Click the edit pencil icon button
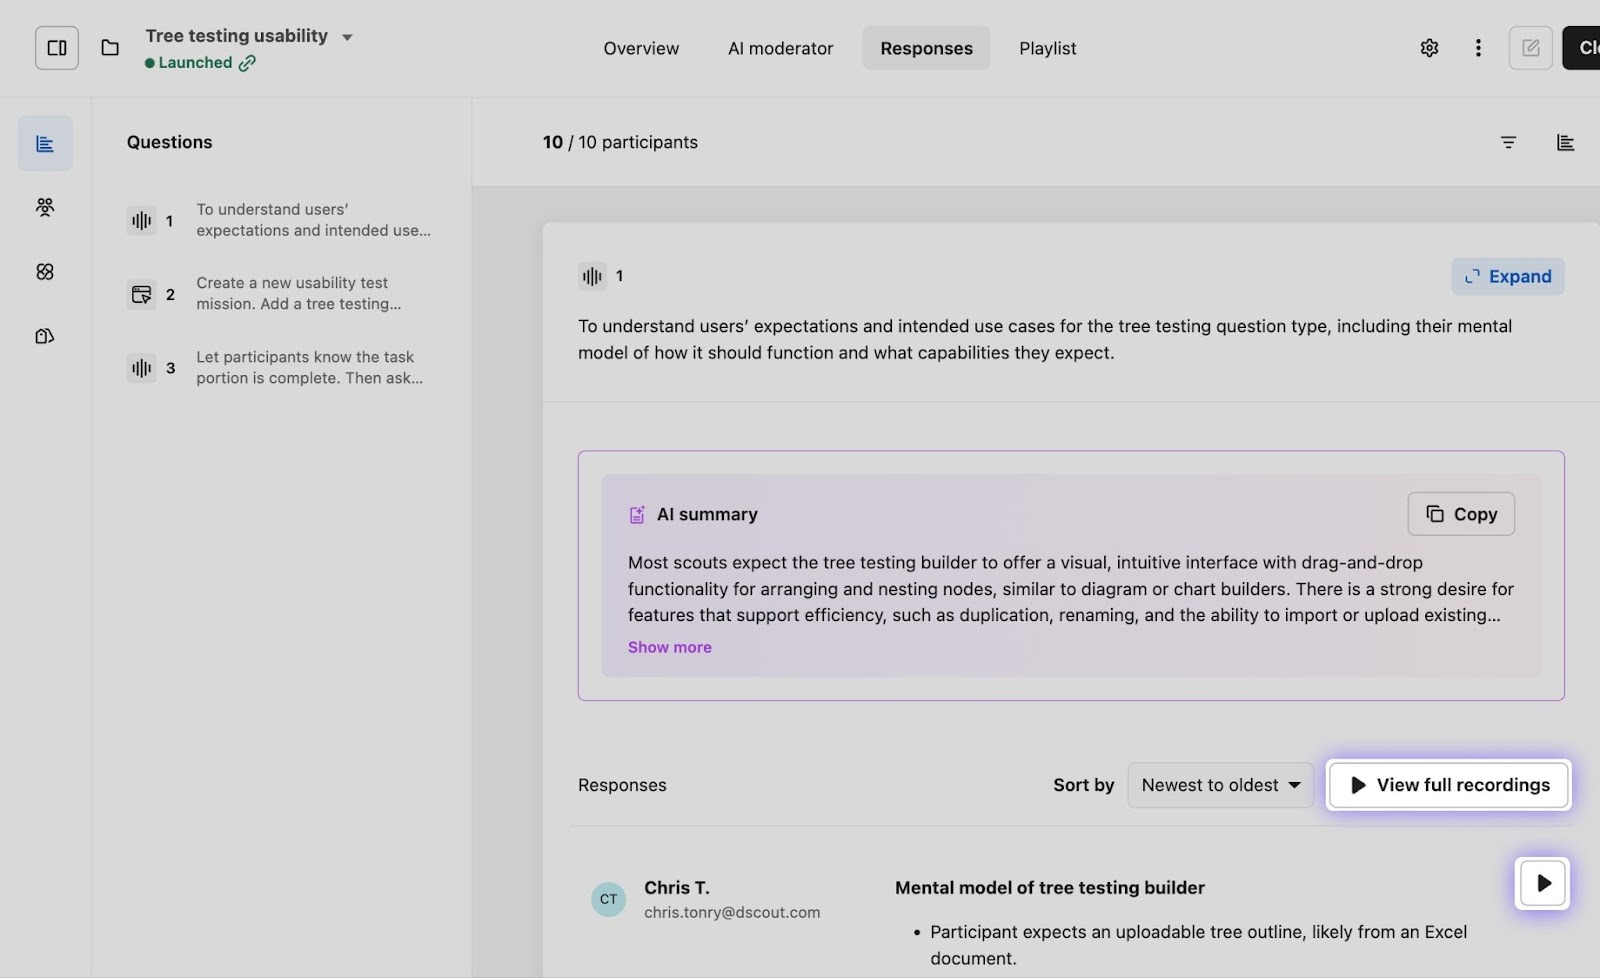Screen dimensions: 1600x978 pos(1530,48)
